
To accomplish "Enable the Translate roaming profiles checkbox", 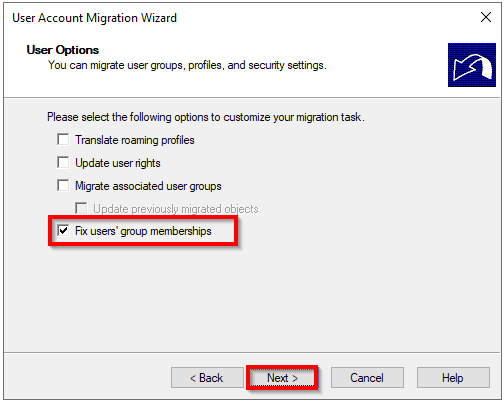I will tap(63, 139).
